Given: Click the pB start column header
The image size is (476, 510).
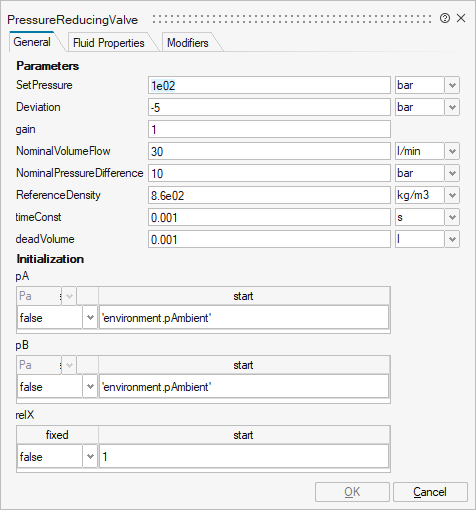Looking at the screenshot, I should 244,365.
